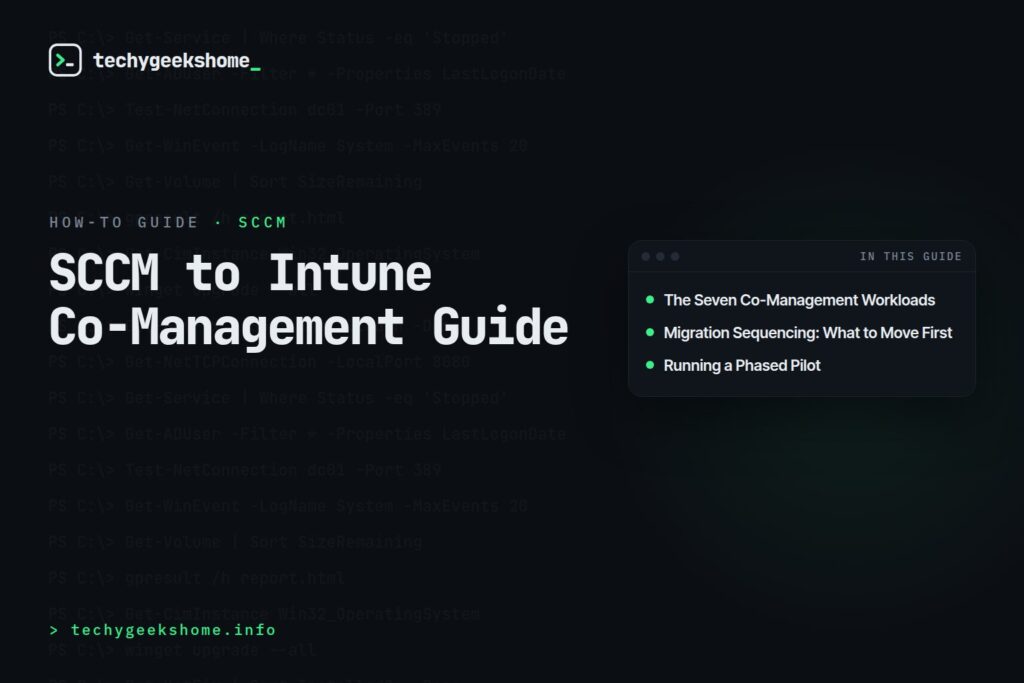The height and width of the screenshot is (683, 1024).
Task: Click green bullet beside Running a Phased Pilot
Action: (x=650, y=365)
